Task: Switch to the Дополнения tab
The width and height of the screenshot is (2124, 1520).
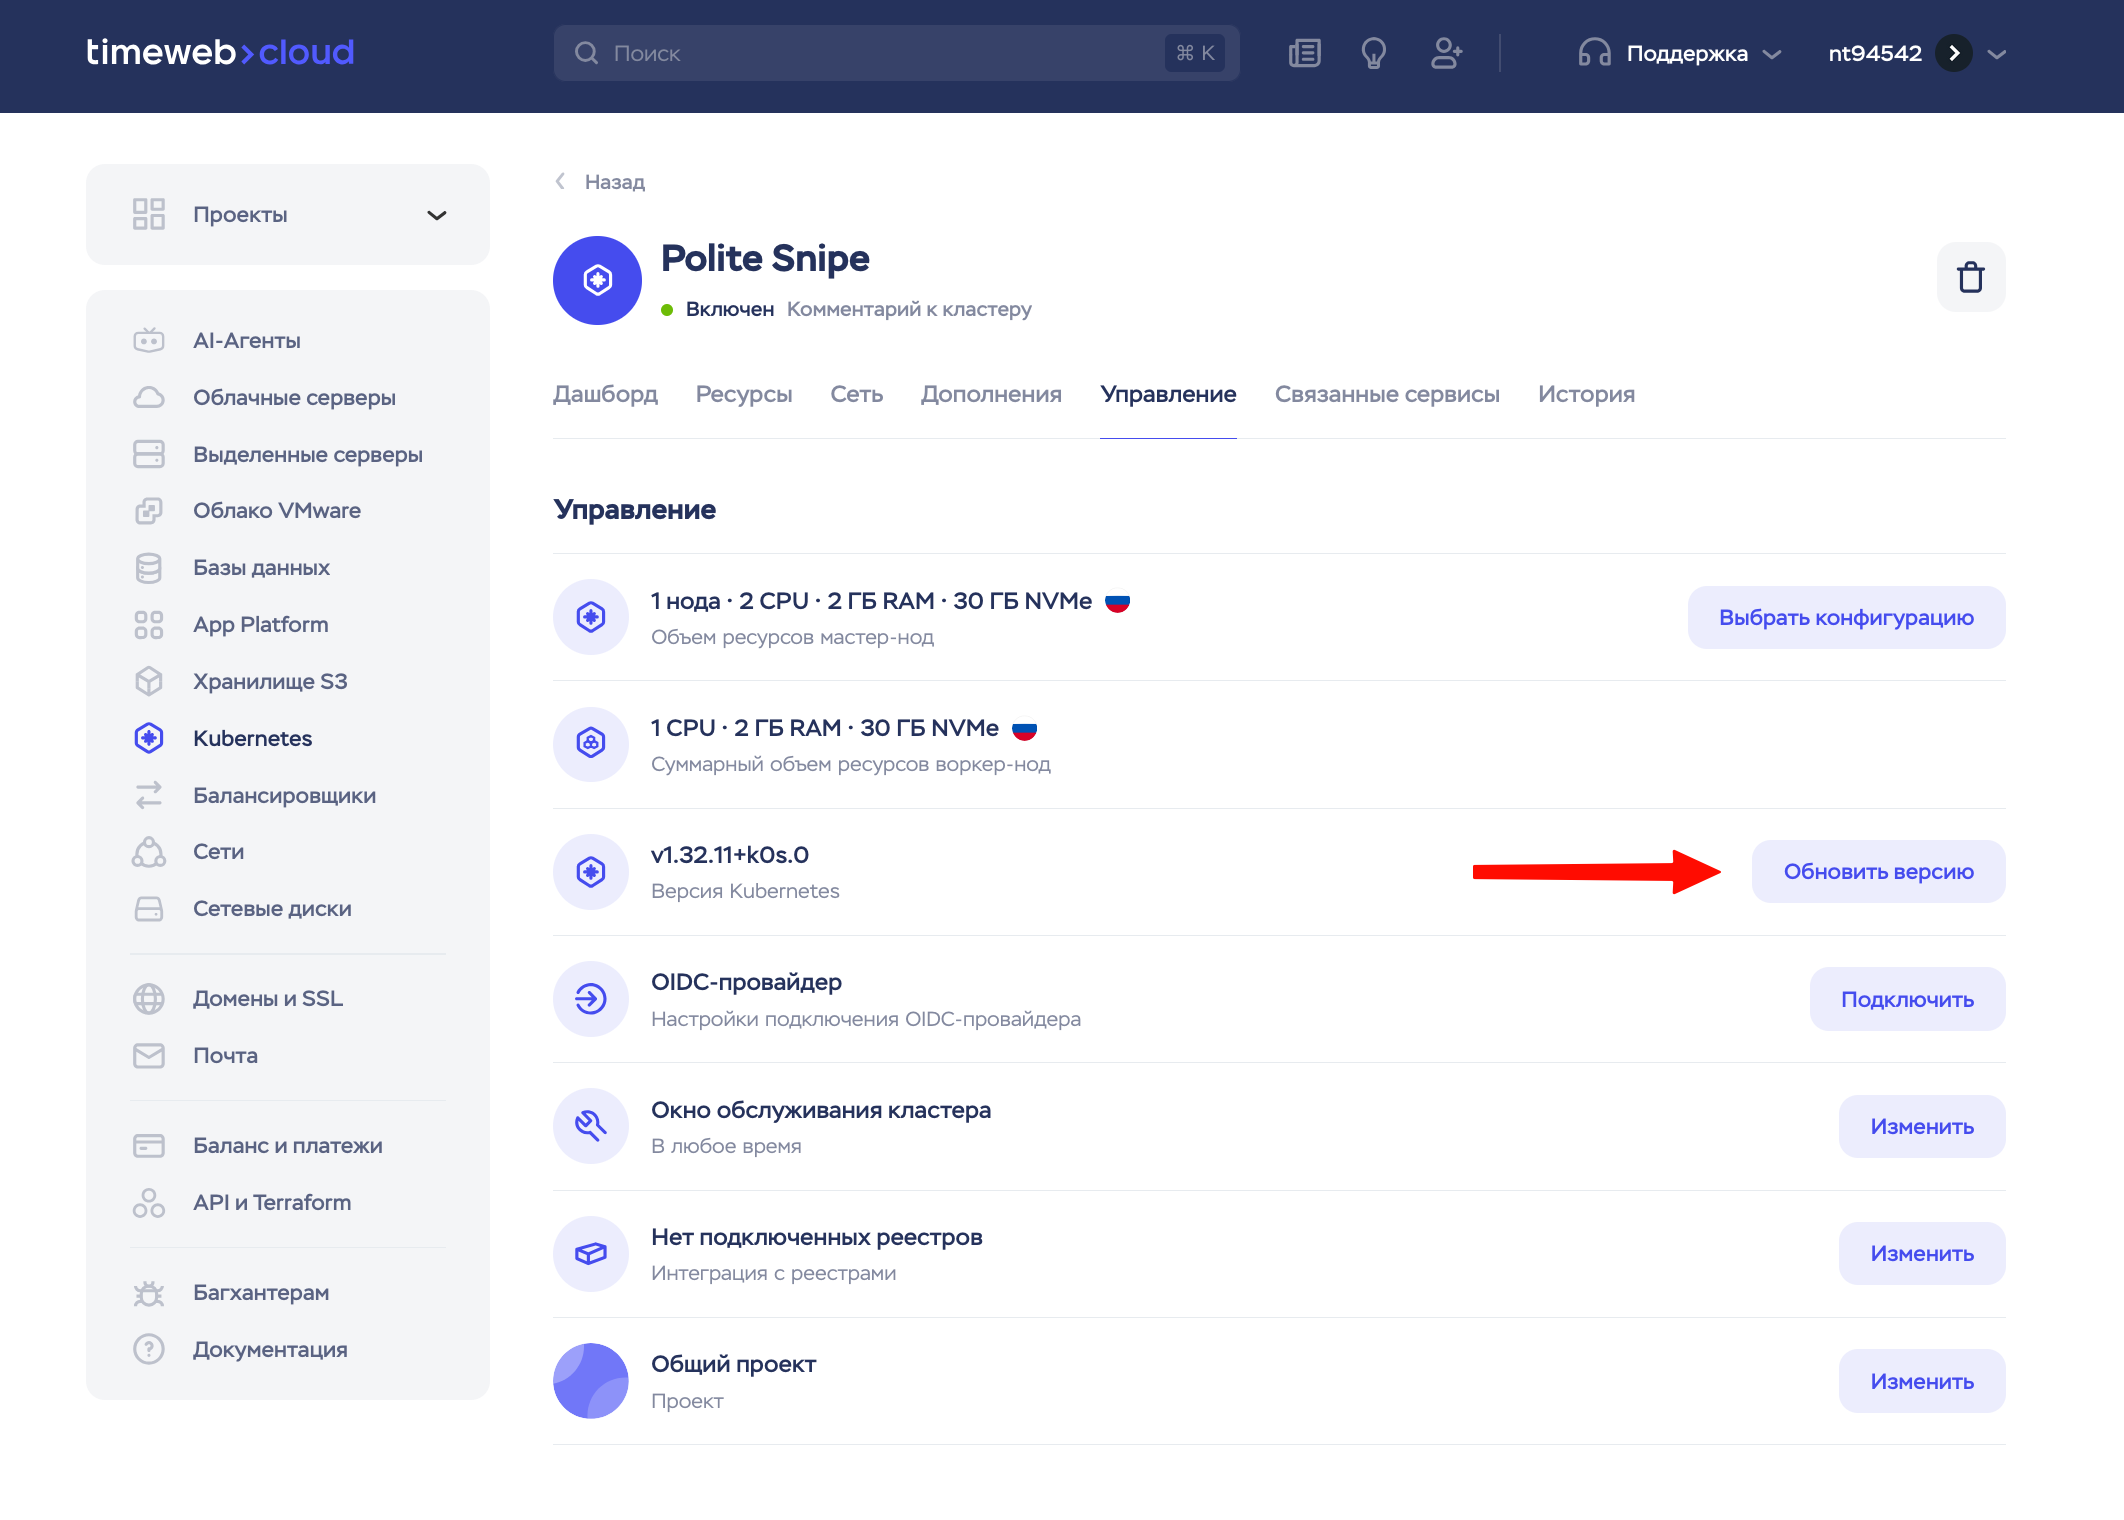Action: 991,394
